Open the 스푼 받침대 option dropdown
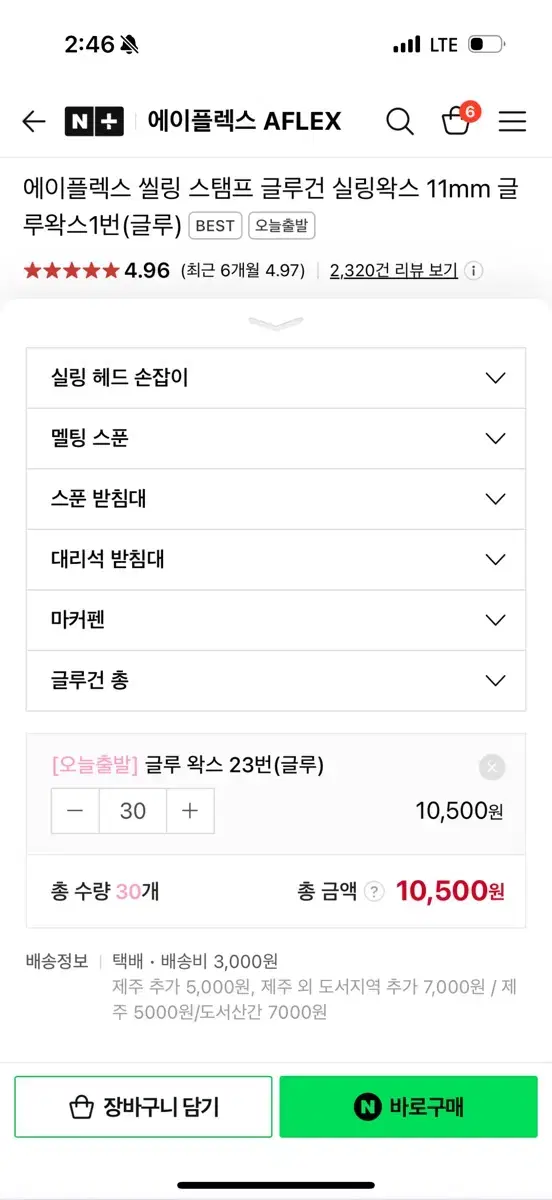 [x=276, y=499]
